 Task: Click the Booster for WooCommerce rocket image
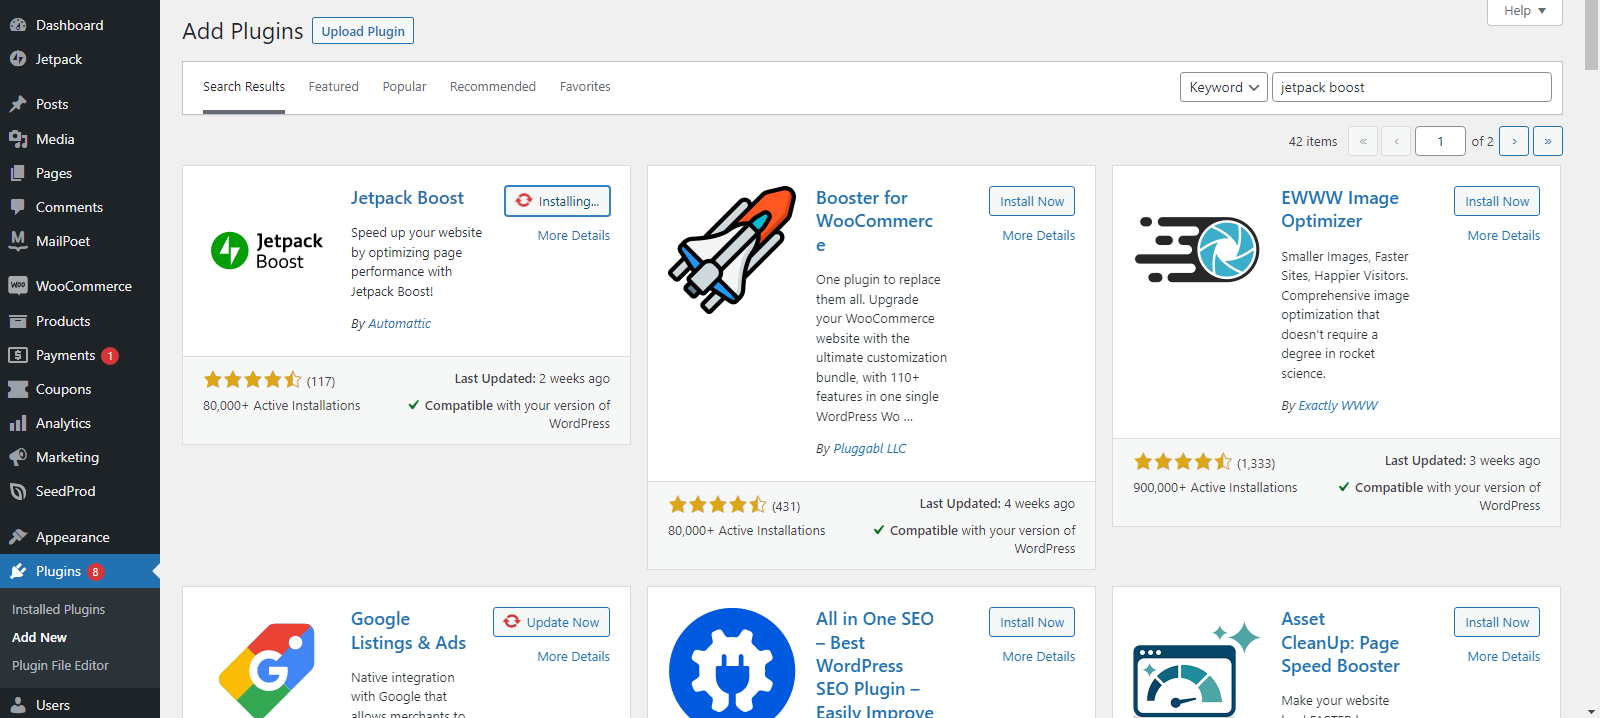tap(732, 250)
